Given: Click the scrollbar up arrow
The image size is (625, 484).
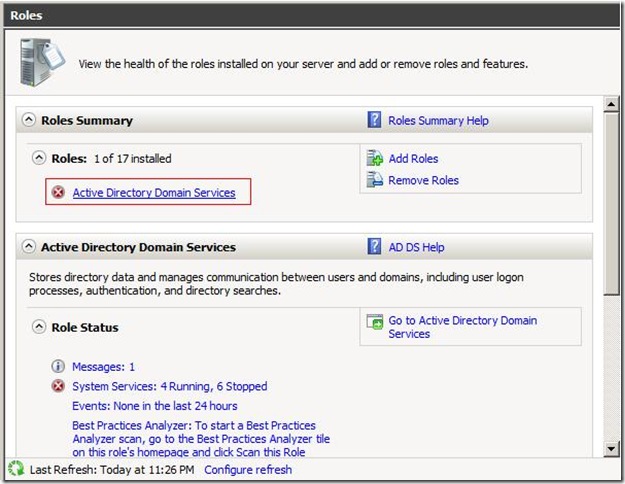Looking at the screenshot, I should pyautogui.click(x=611, y=104).
